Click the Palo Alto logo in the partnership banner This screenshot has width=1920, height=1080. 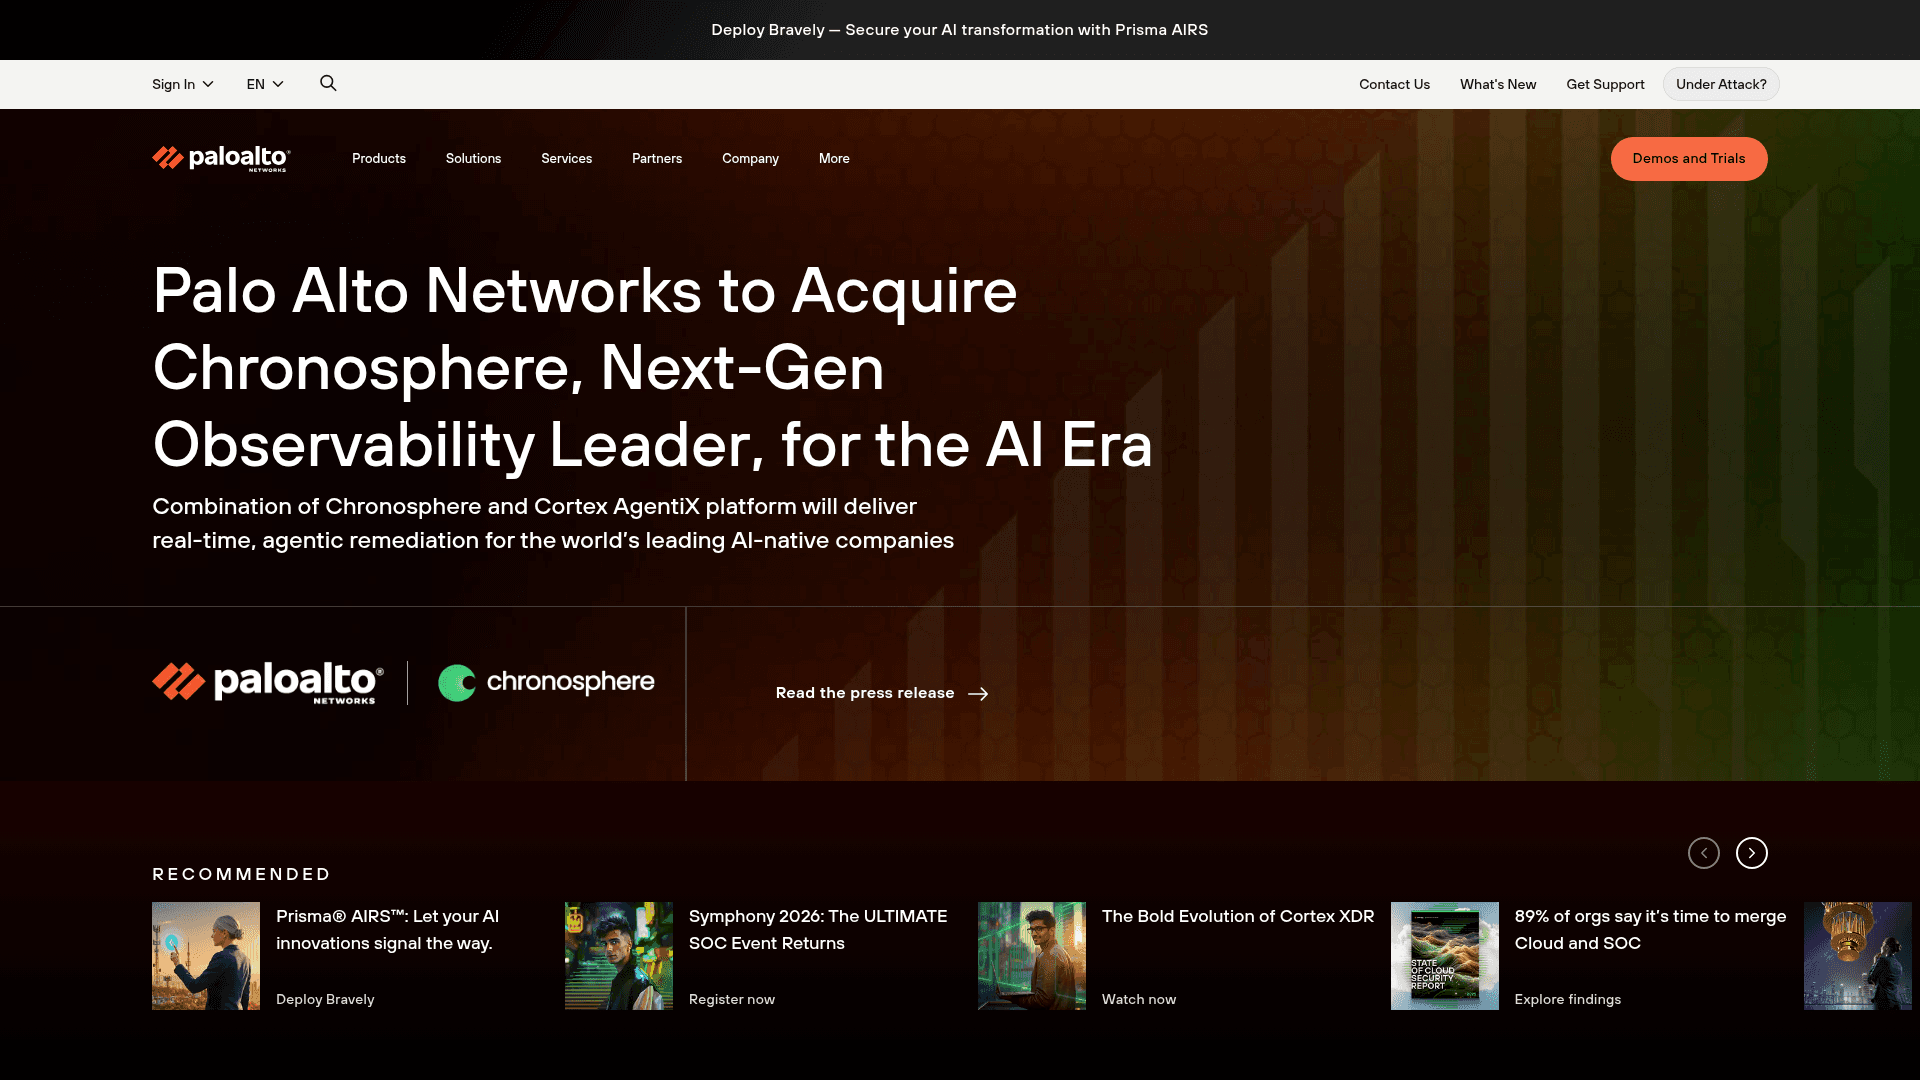(266, 682)
